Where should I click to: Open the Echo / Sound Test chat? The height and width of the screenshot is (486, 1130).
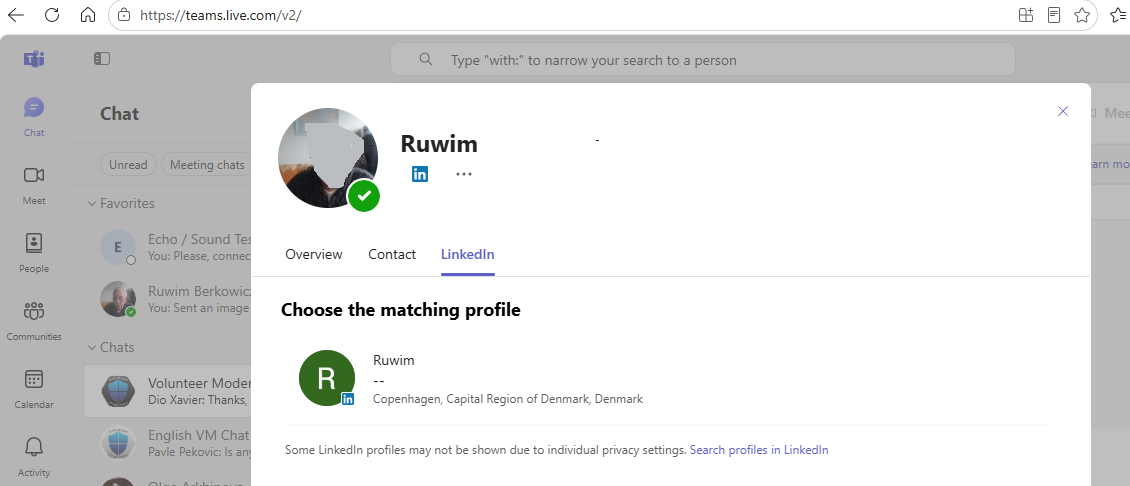pyautogui.click(x=168, y=247)
